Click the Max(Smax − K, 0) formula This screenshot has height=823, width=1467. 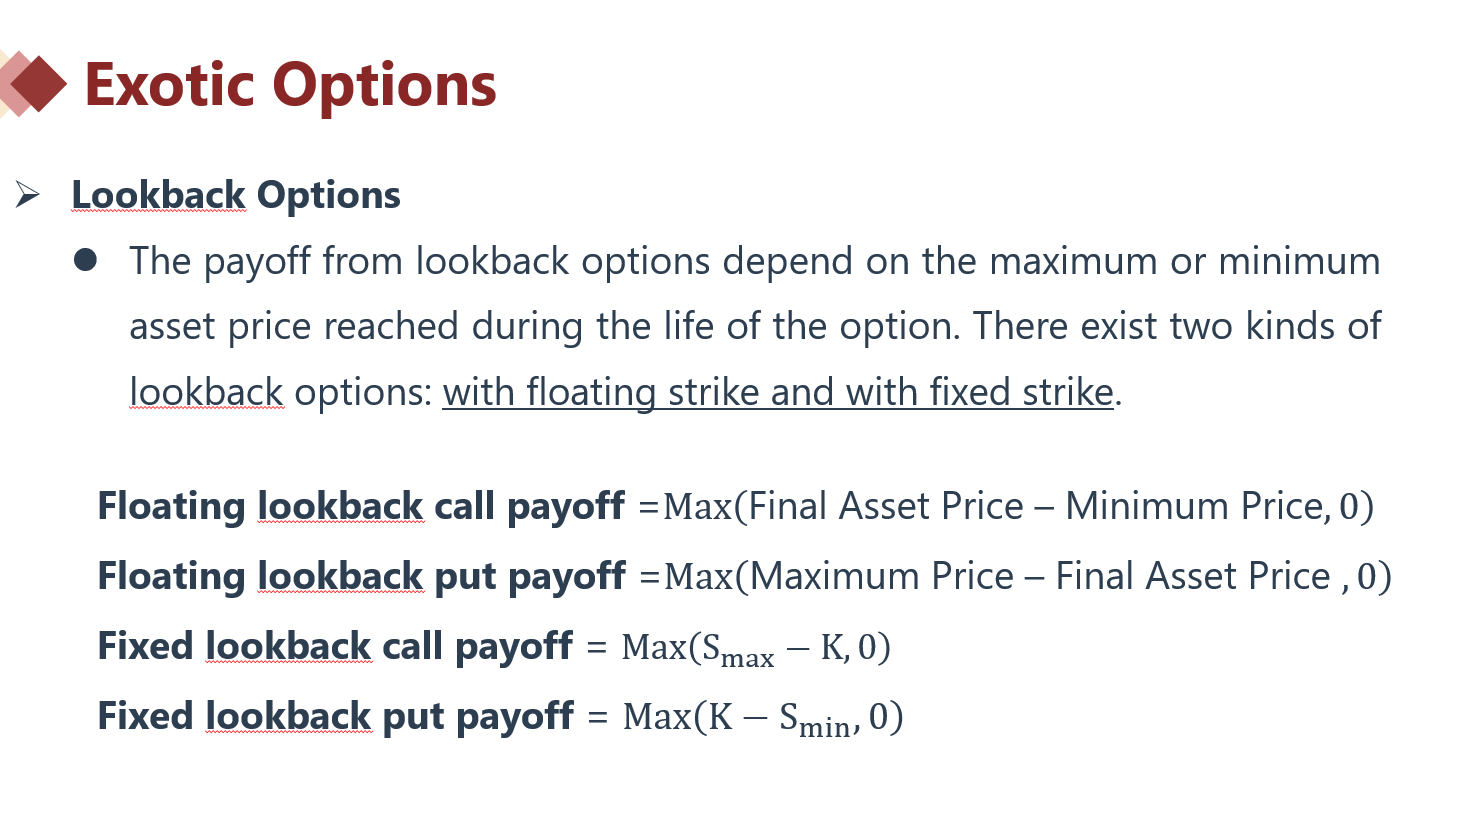click(x=756, y=648)
